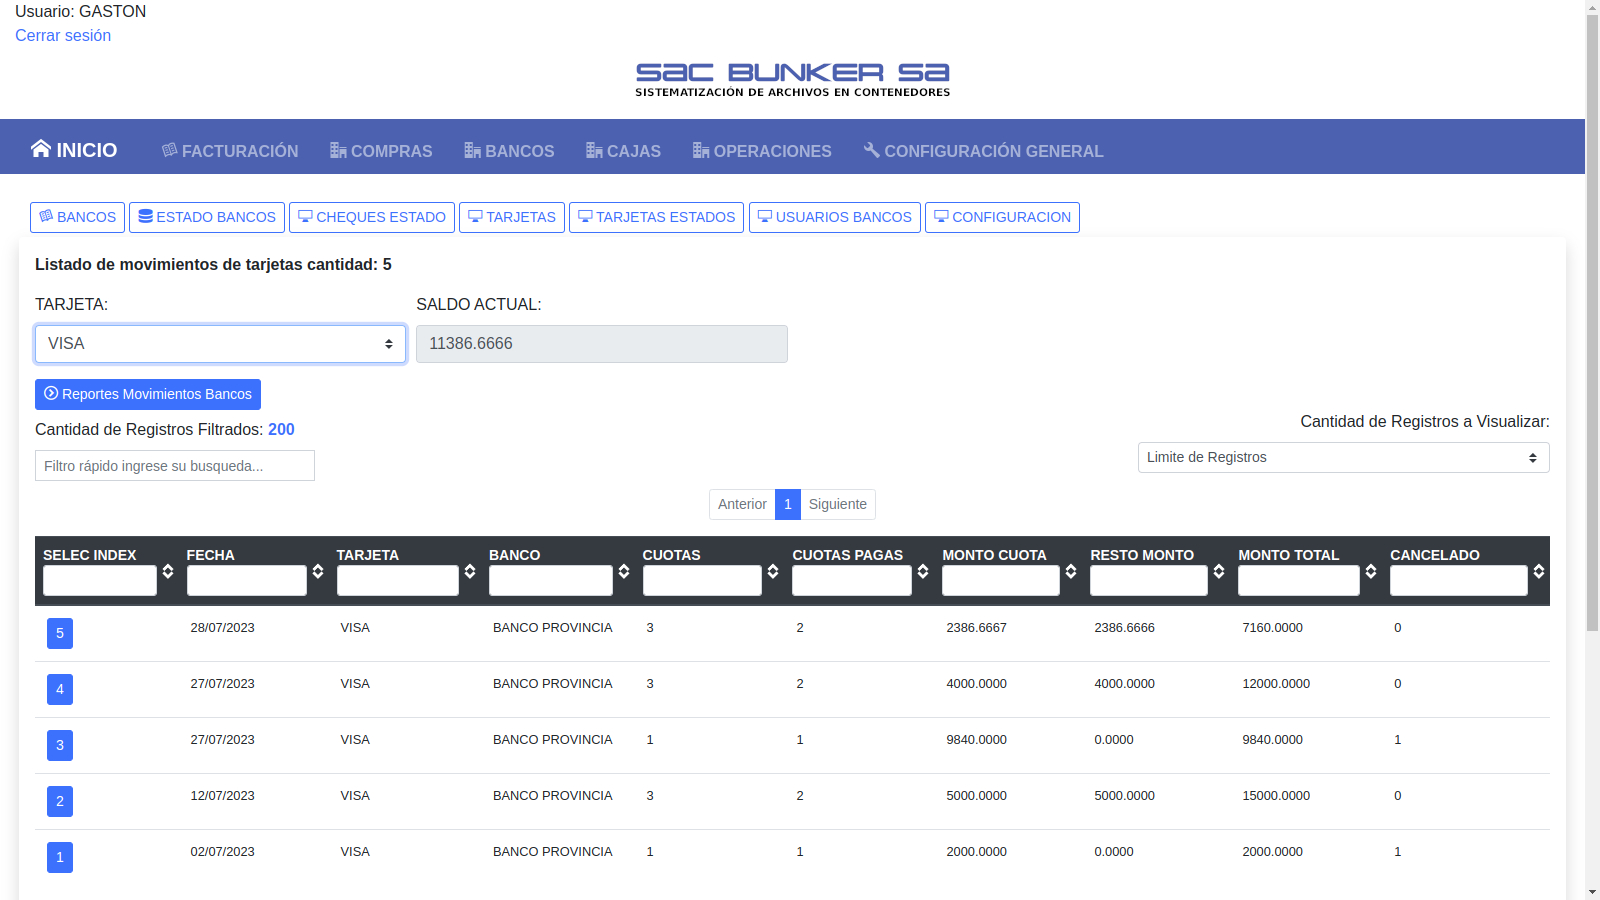This screenshot has width=1600, height=900.
Task: Sort by the MONTO CUOTA column arrows
Action: (x=1071, y=571)
